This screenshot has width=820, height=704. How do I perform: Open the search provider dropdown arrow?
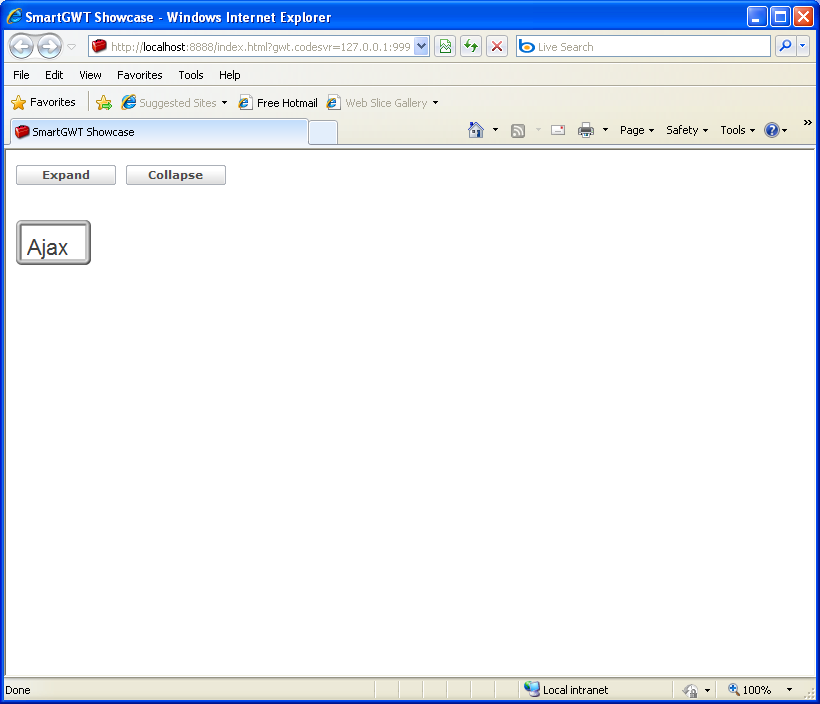[x=803, y=47]
